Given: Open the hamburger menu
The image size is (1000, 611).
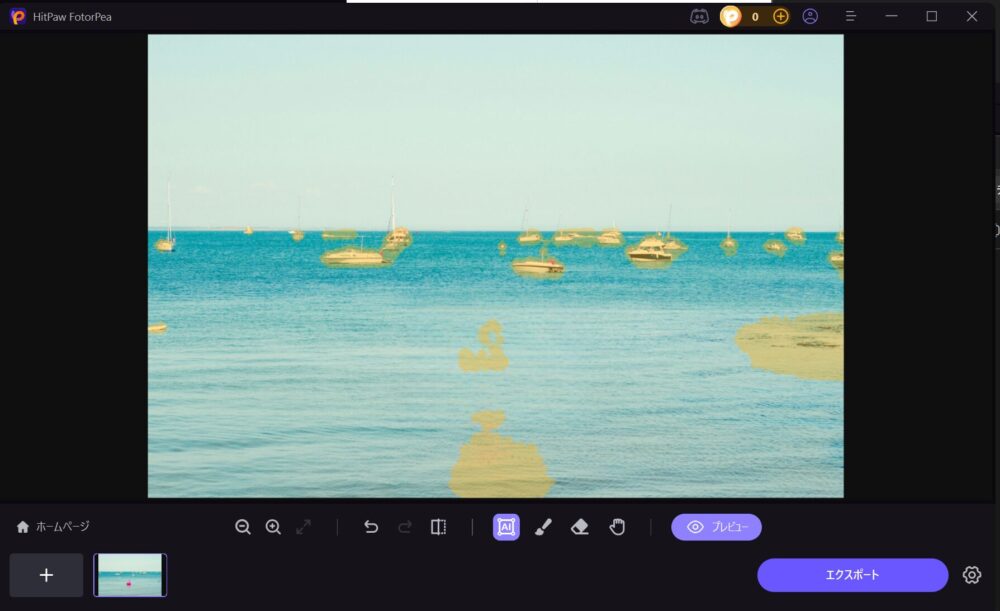Looking at the screenshot, I should pos(850,17).
